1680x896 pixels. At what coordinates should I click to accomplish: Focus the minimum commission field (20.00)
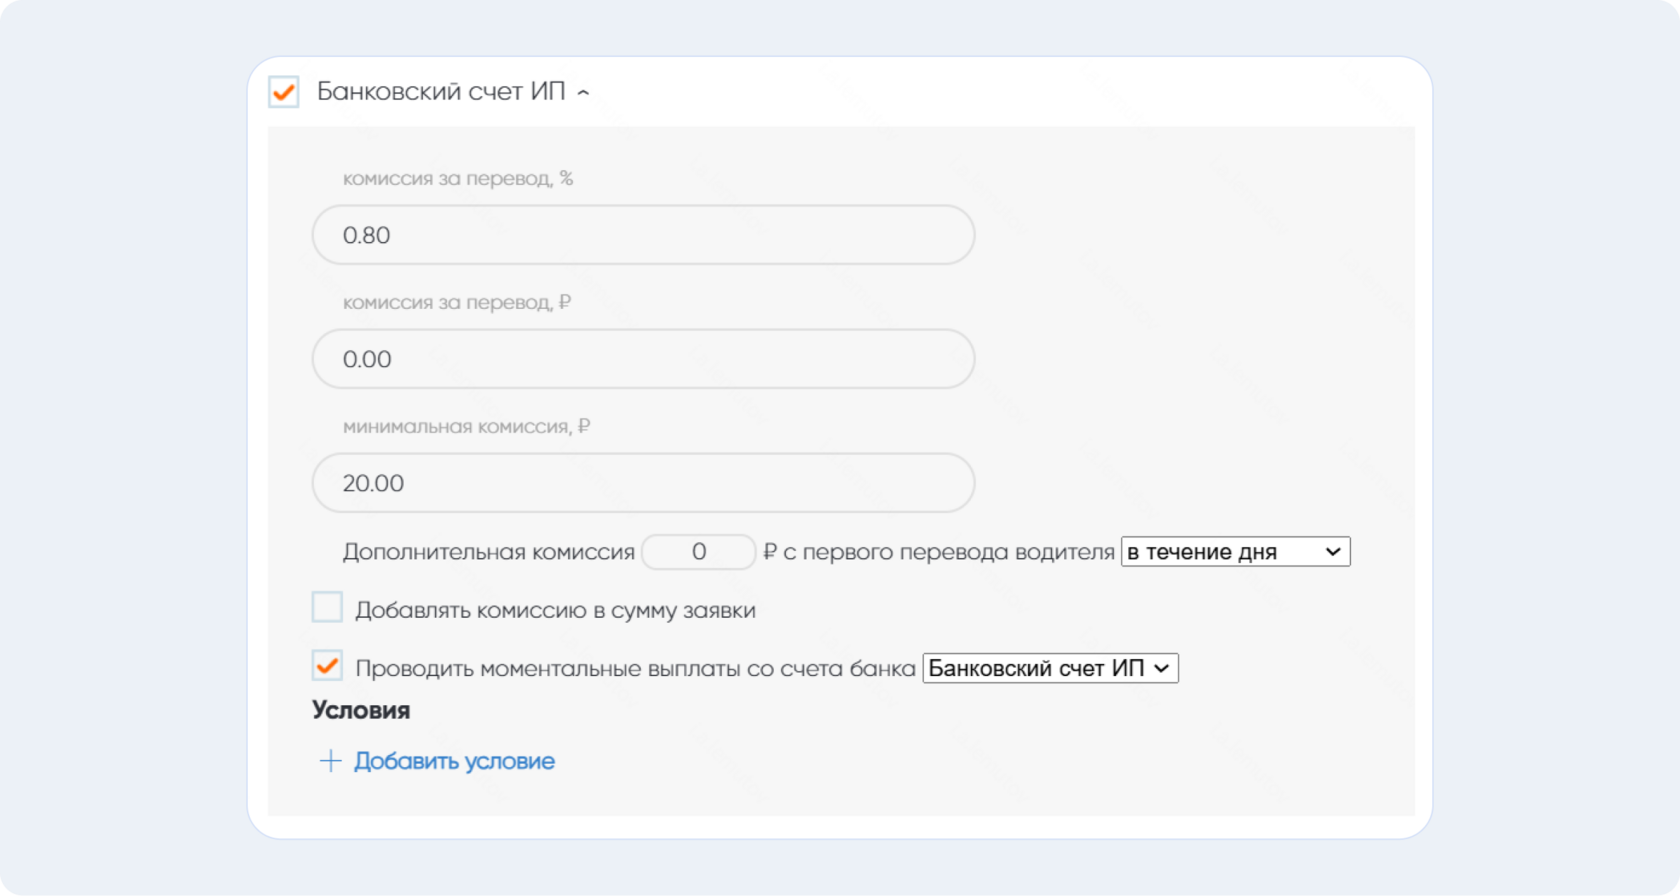click(x=643, y=483)
